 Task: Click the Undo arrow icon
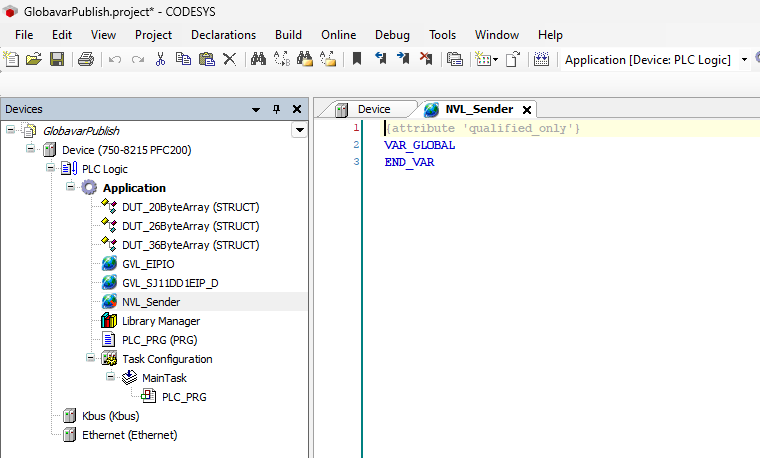tap(115, 60)
